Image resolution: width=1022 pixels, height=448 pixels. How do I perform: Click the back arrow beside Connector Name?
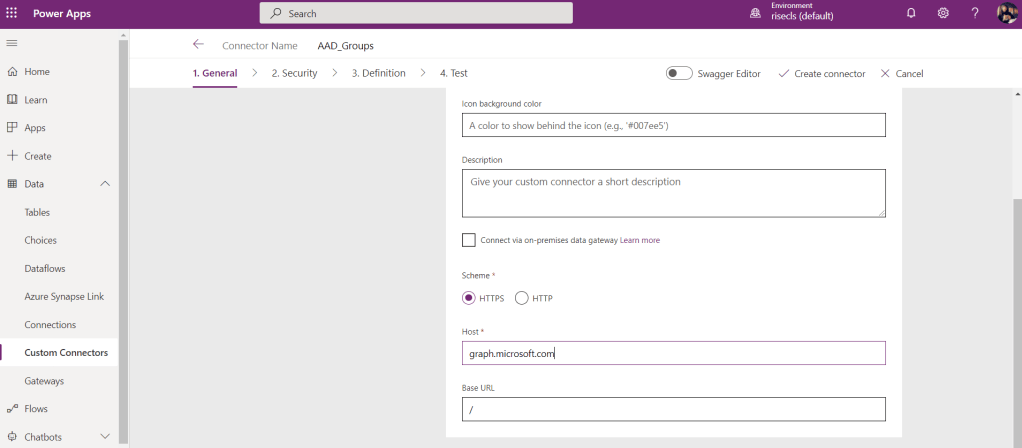click(198, 45)
